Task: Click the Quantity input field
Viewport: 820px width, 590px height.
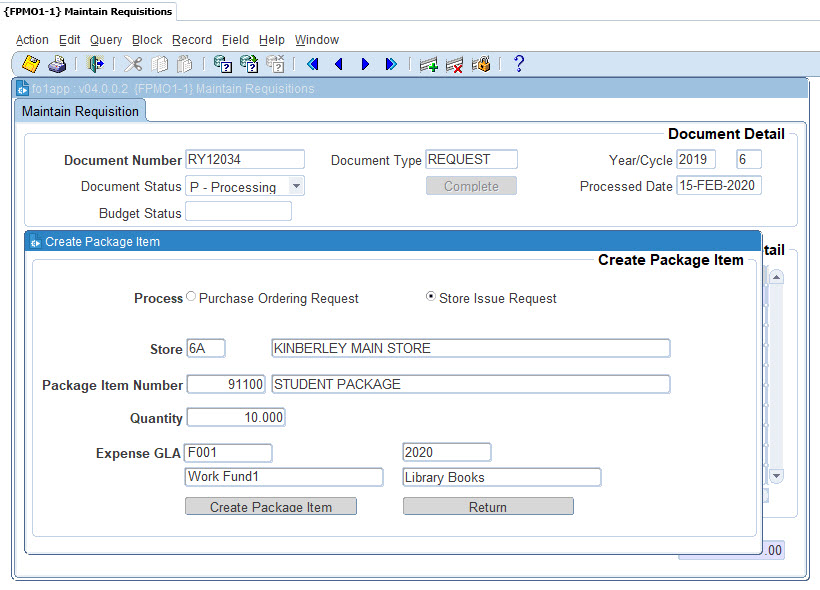Action: (236, 417)
